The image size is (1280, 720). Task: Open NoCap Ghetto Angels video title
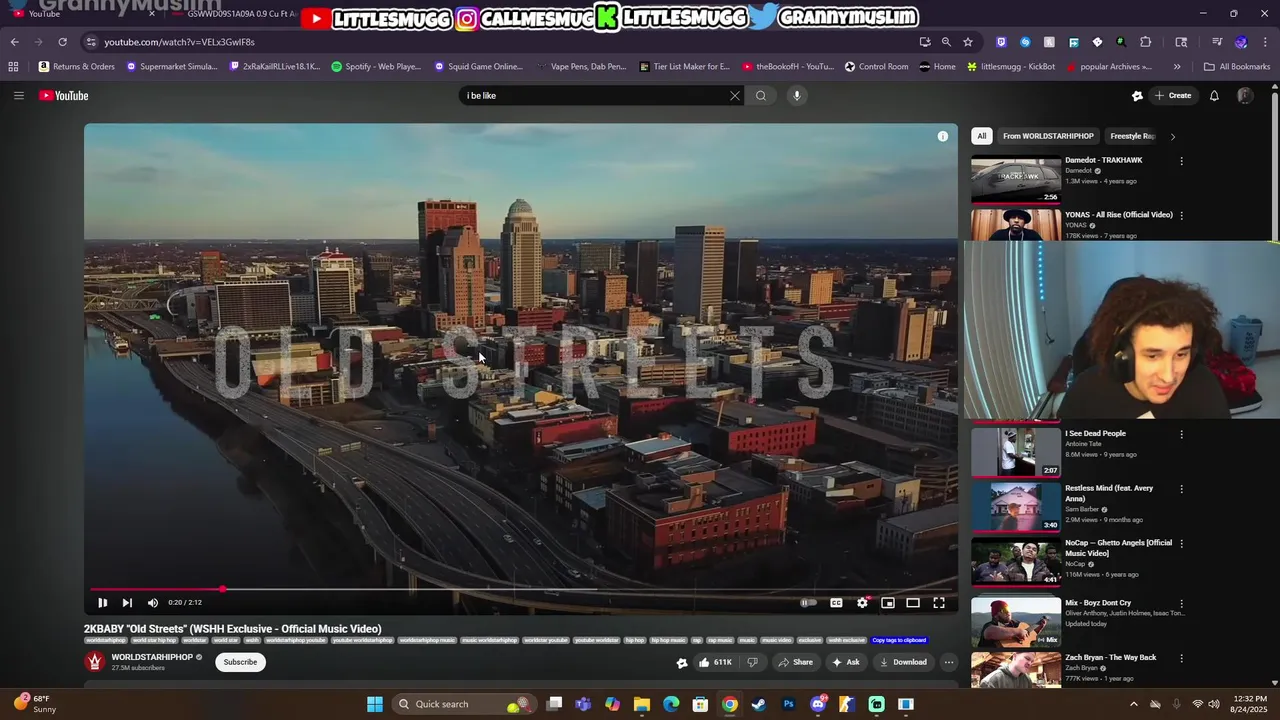[1118, 548]
